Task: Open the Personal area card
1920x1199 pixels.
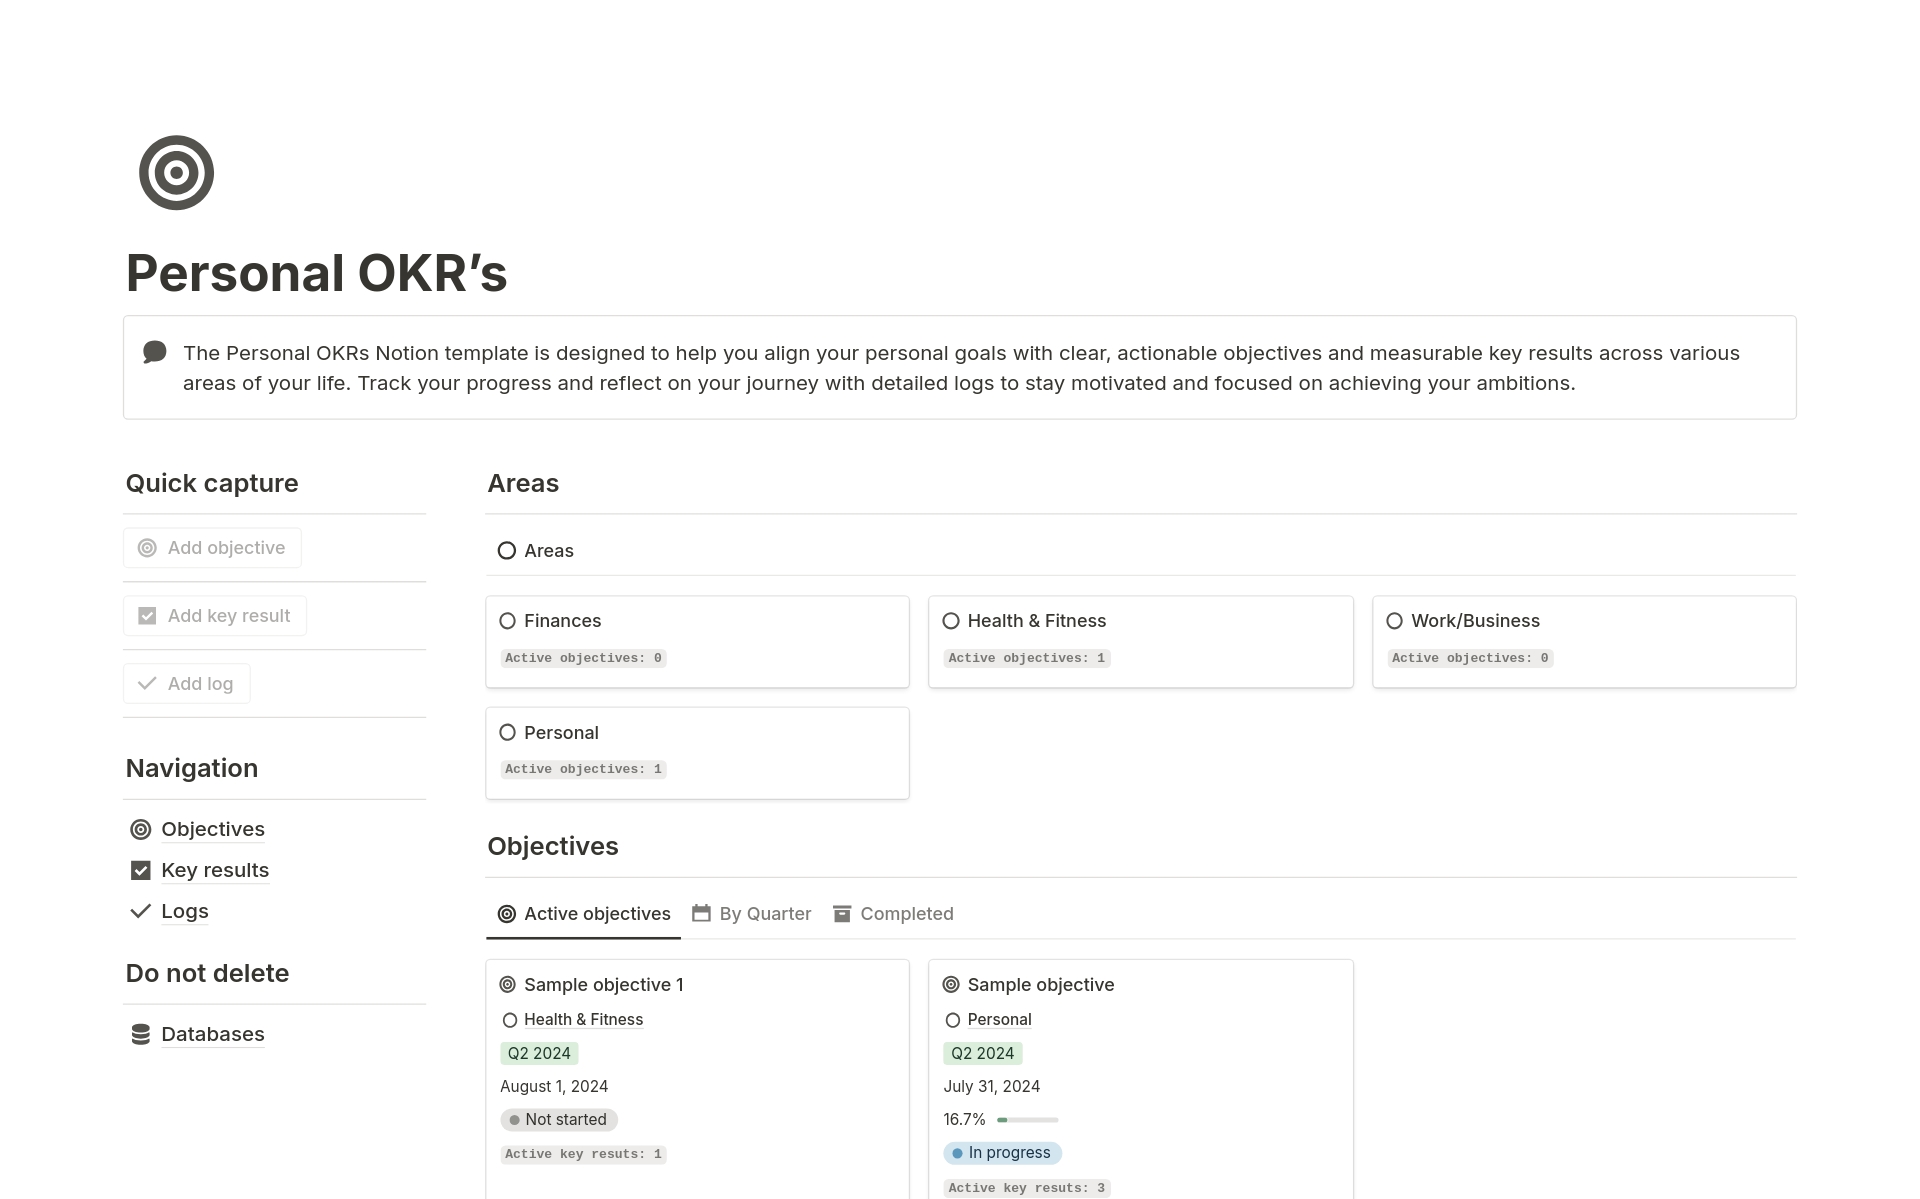Action: point(697,753)
